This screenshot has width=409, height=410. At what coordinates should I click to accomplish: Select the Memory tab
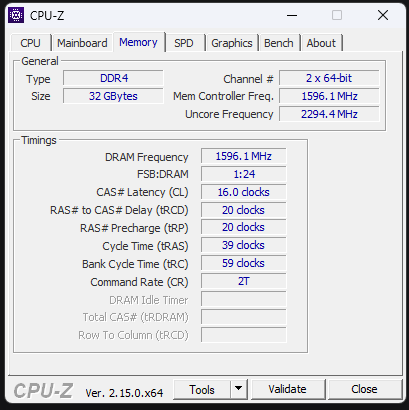click(138, 42)
